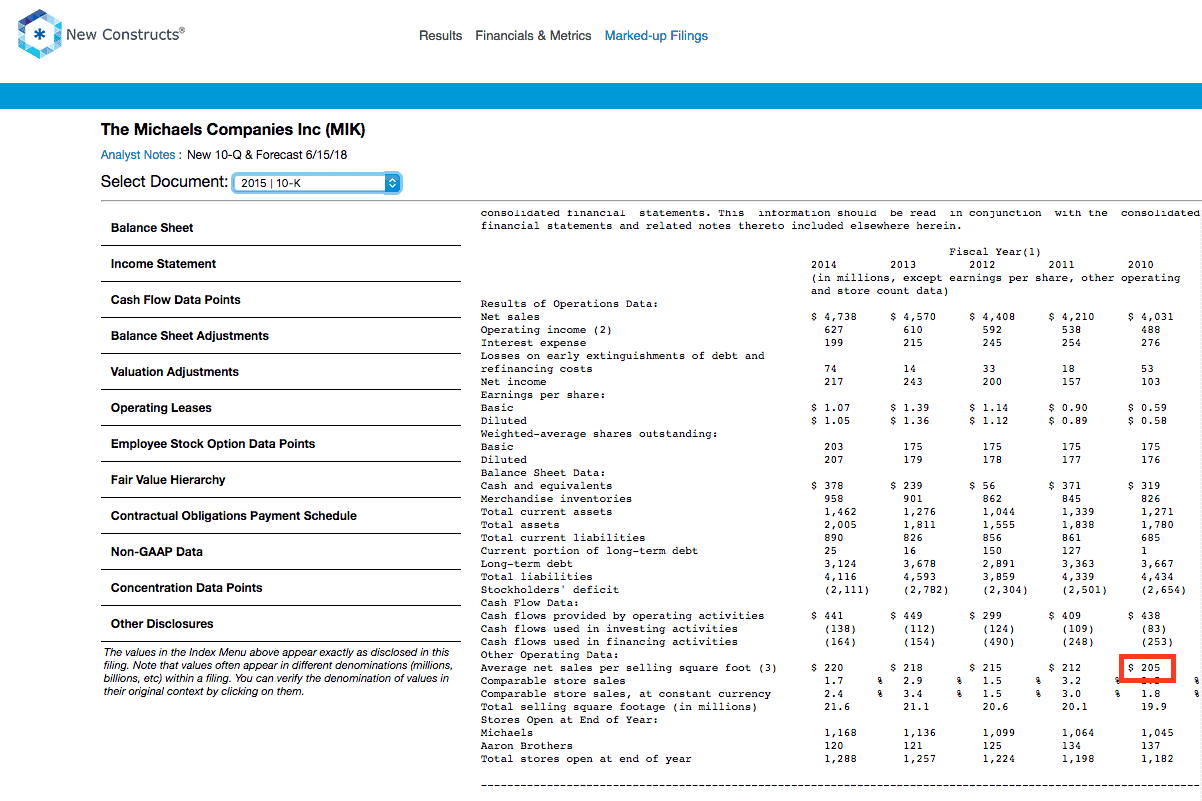Click the 2014 total assets value 2,005
Image resolution: width=1202 pixels, height=801 pixels.
840,525
